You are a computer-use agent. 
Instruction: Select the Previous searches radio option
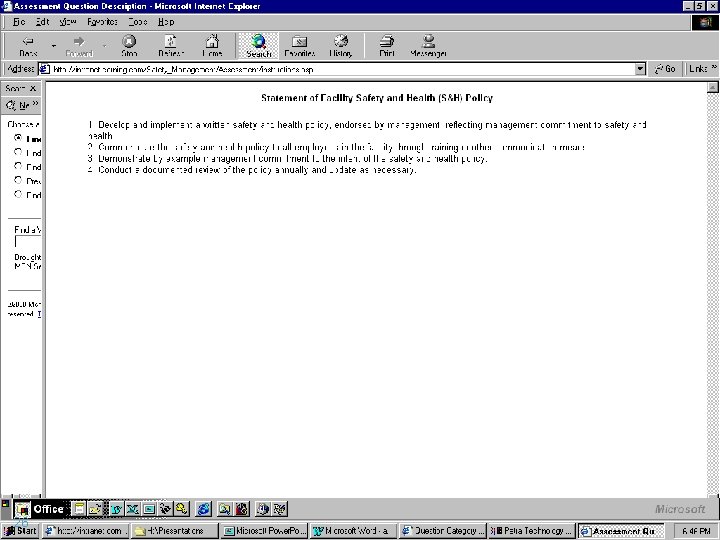coord(18,180)
